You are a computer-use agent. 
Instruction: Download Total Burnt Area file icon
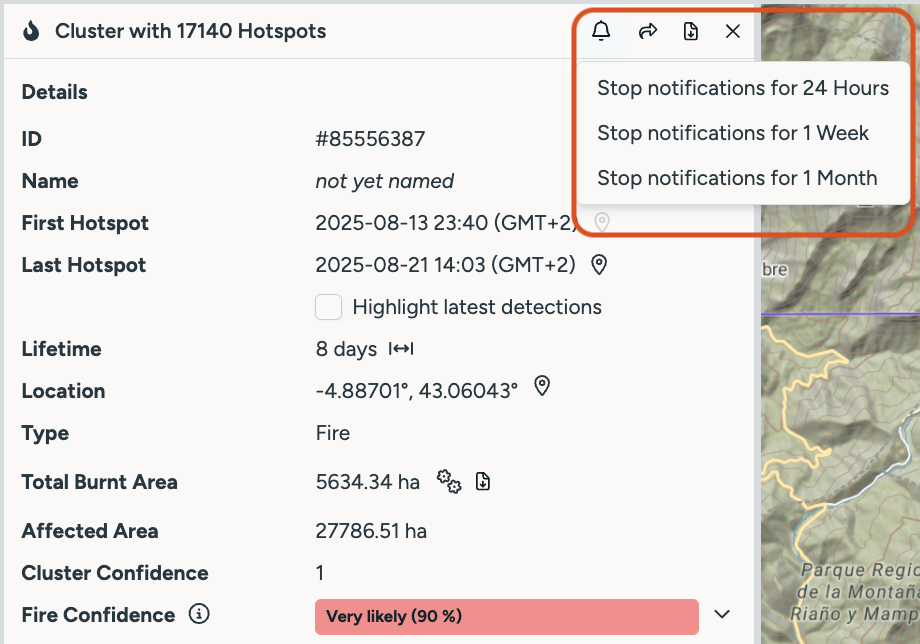tap(483, 482)
